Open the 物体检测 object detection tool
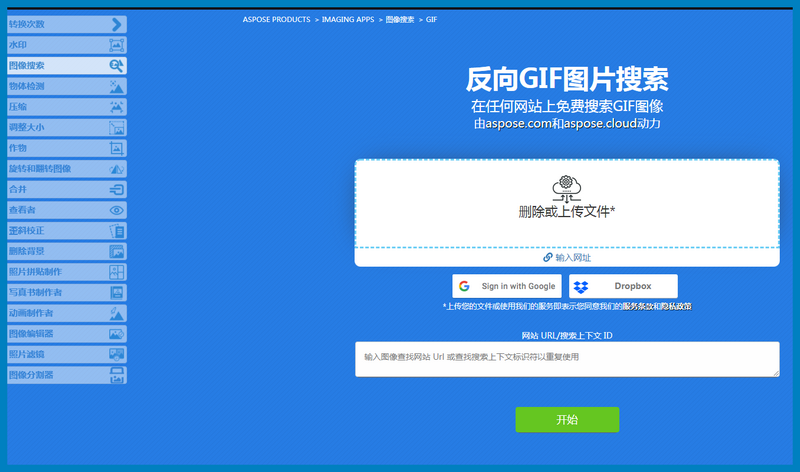The width and height of the screenshot is (800, 472). point(67,86)
